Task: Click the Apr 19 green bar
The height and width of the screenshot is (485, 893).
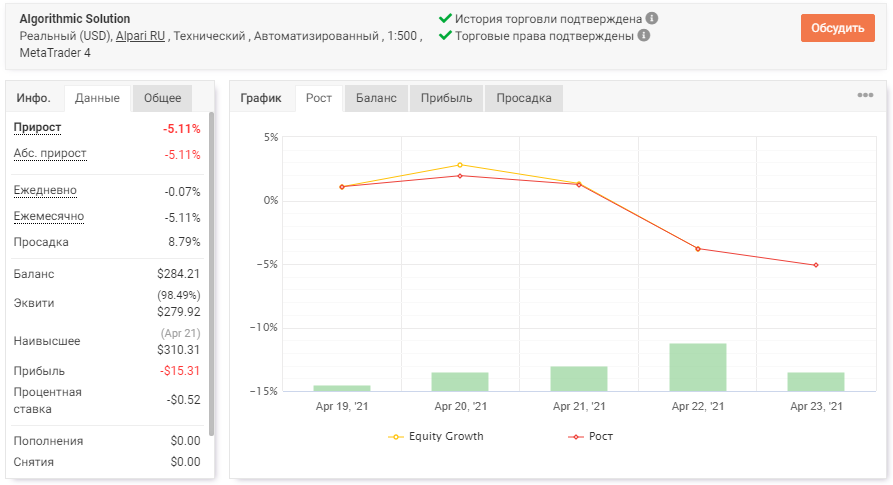Action: click(x=342, y=388)
